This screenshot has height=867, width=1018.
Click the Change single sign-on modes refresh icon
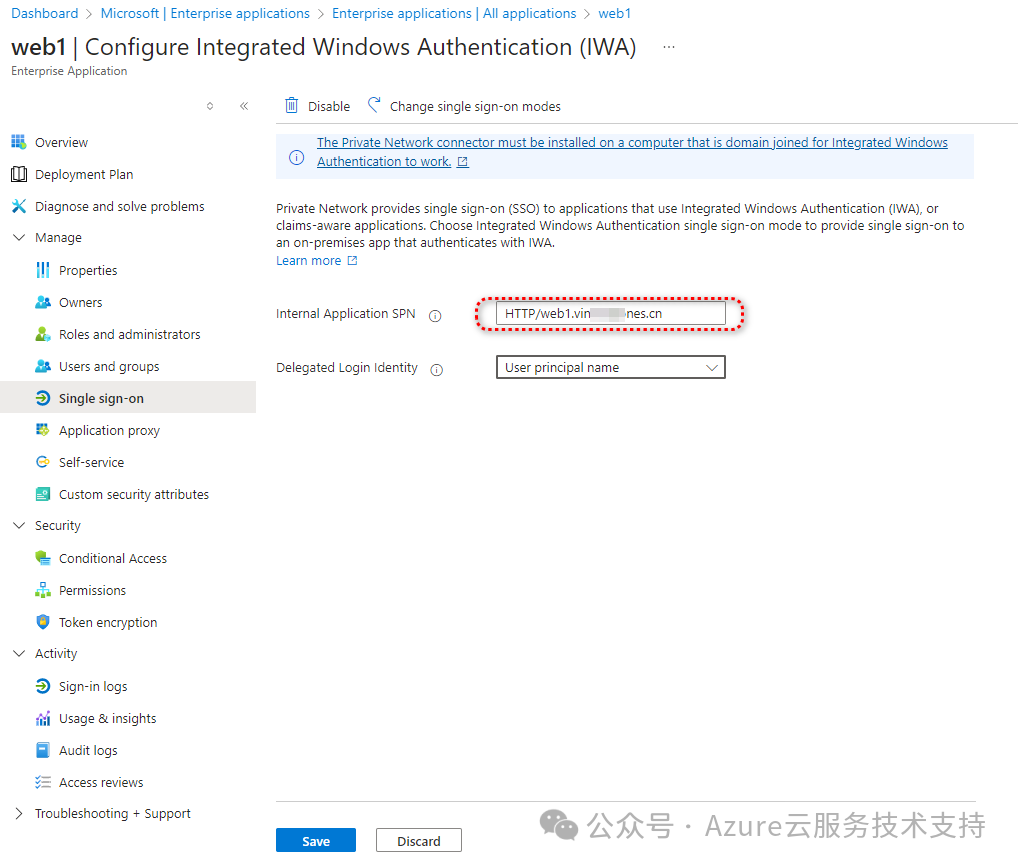374,105
